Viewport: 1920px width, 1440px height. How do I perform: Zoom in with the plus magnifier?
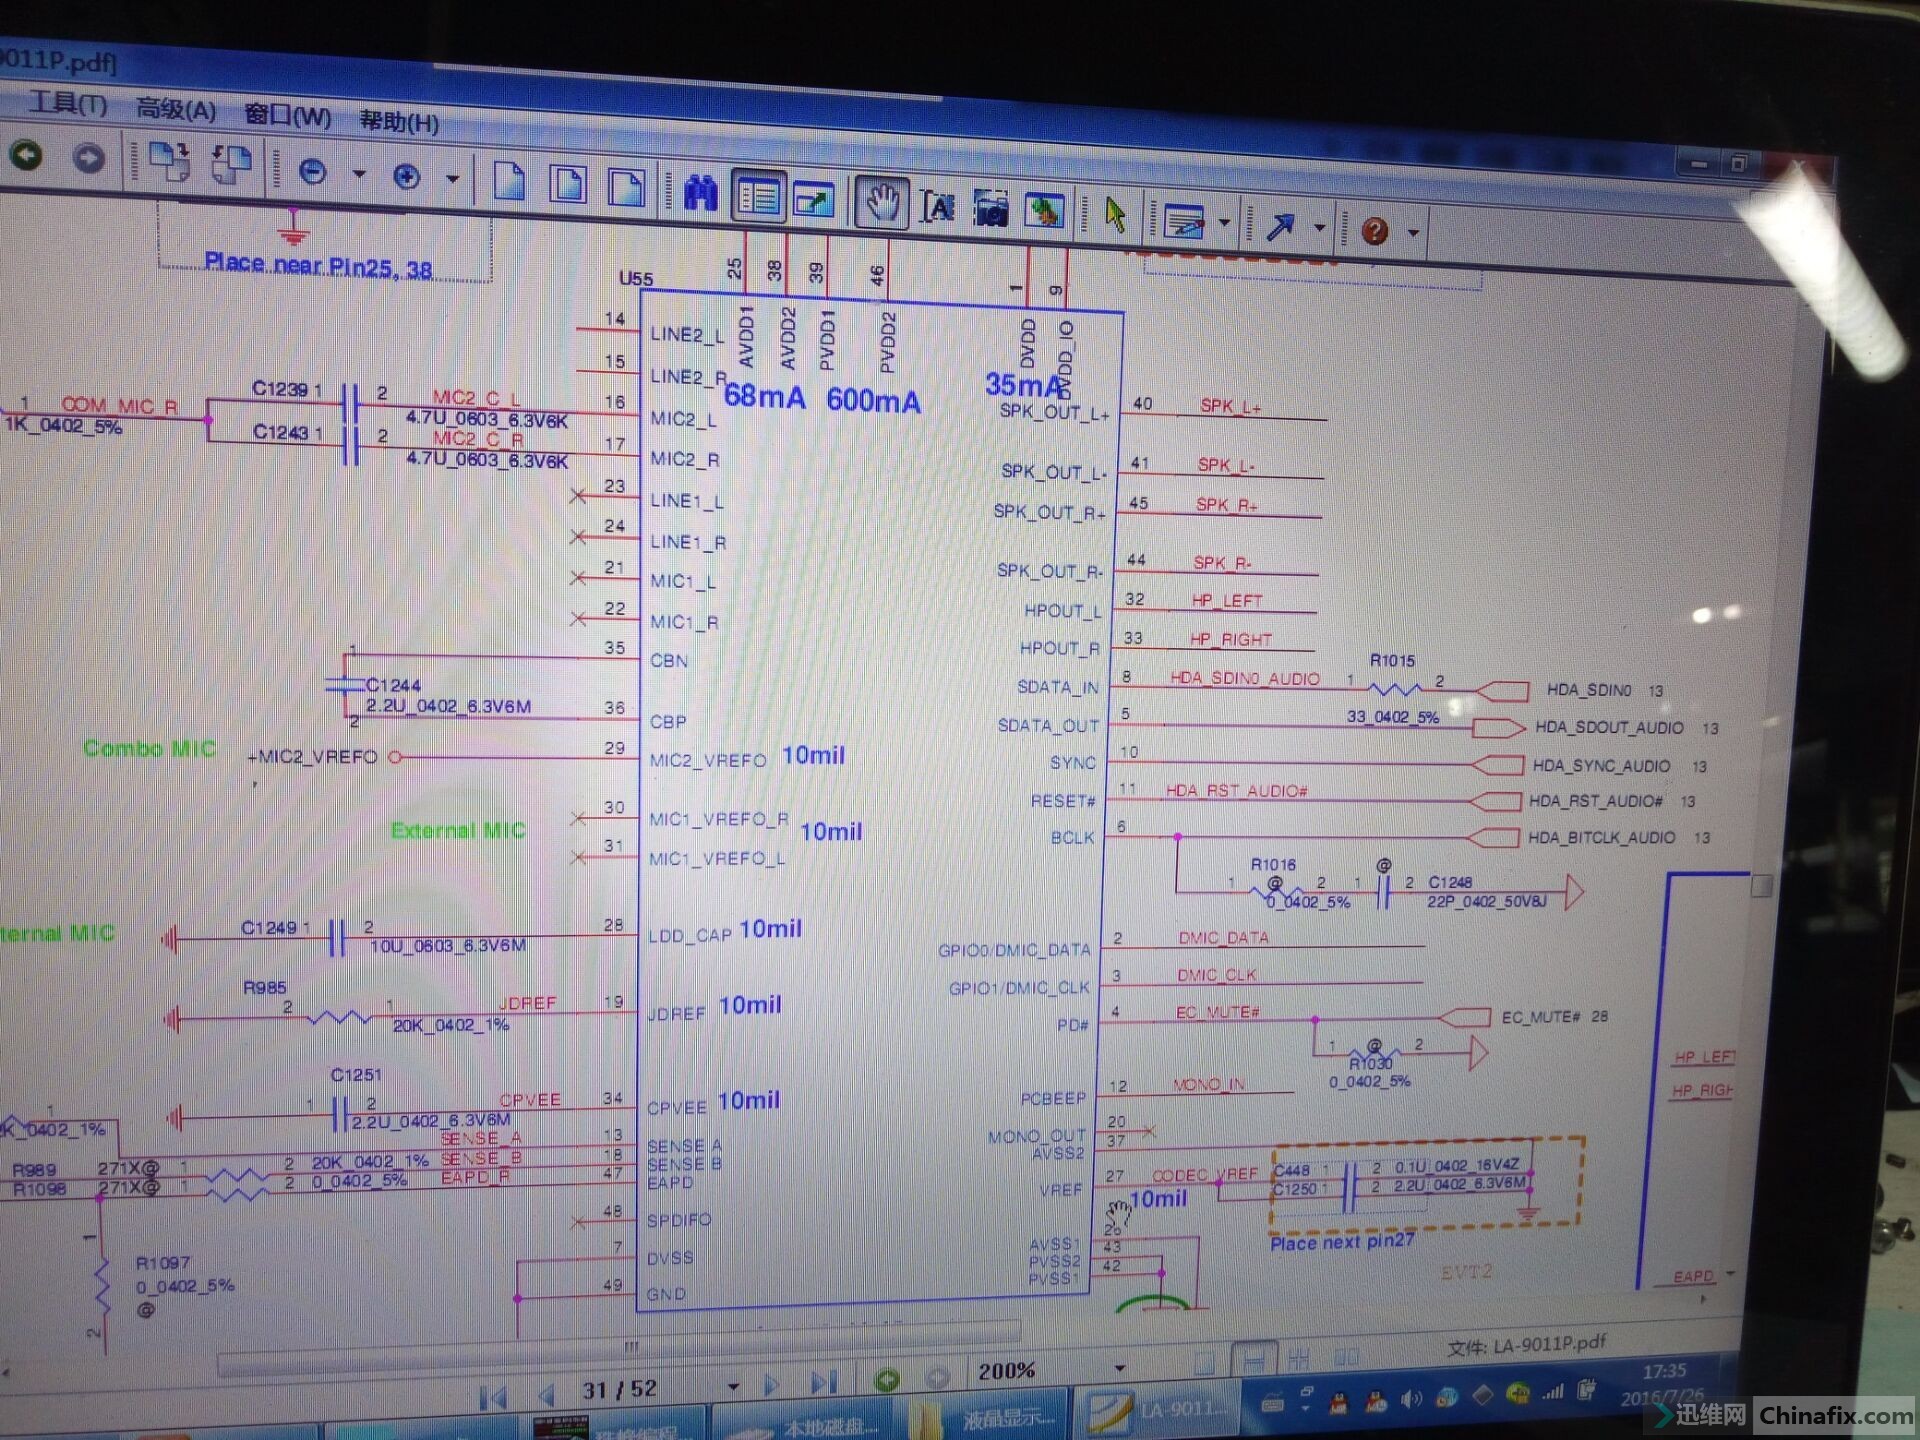click(406, 177)
